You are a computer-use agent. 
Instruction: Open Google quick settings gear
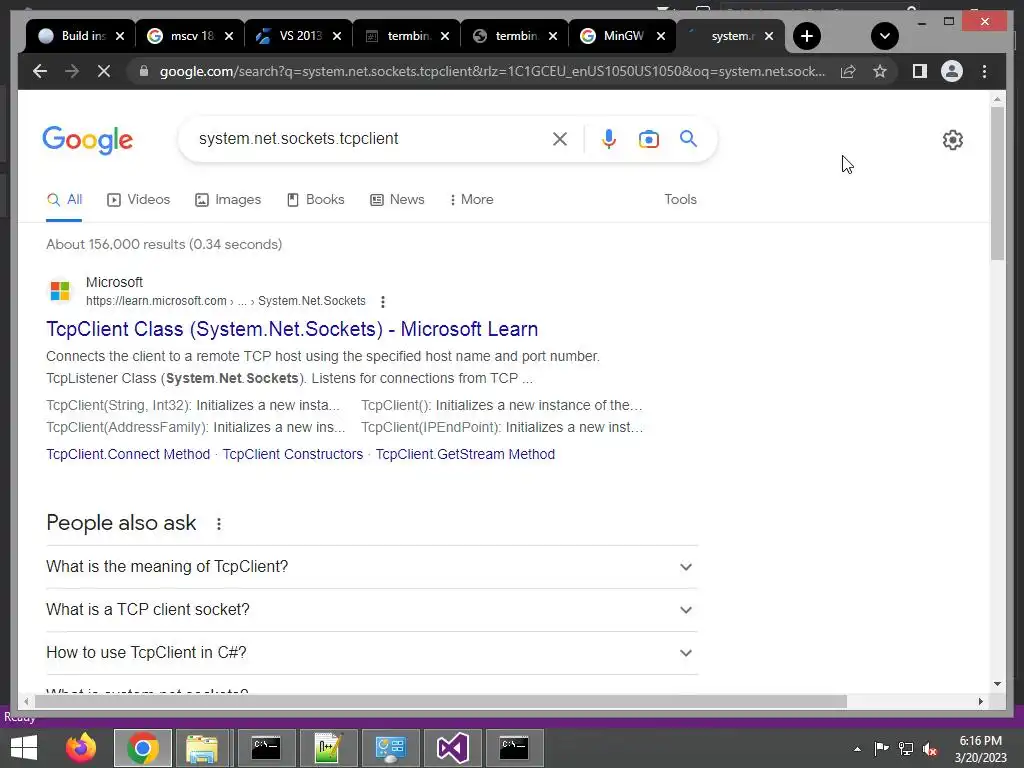tap(952, 140)
